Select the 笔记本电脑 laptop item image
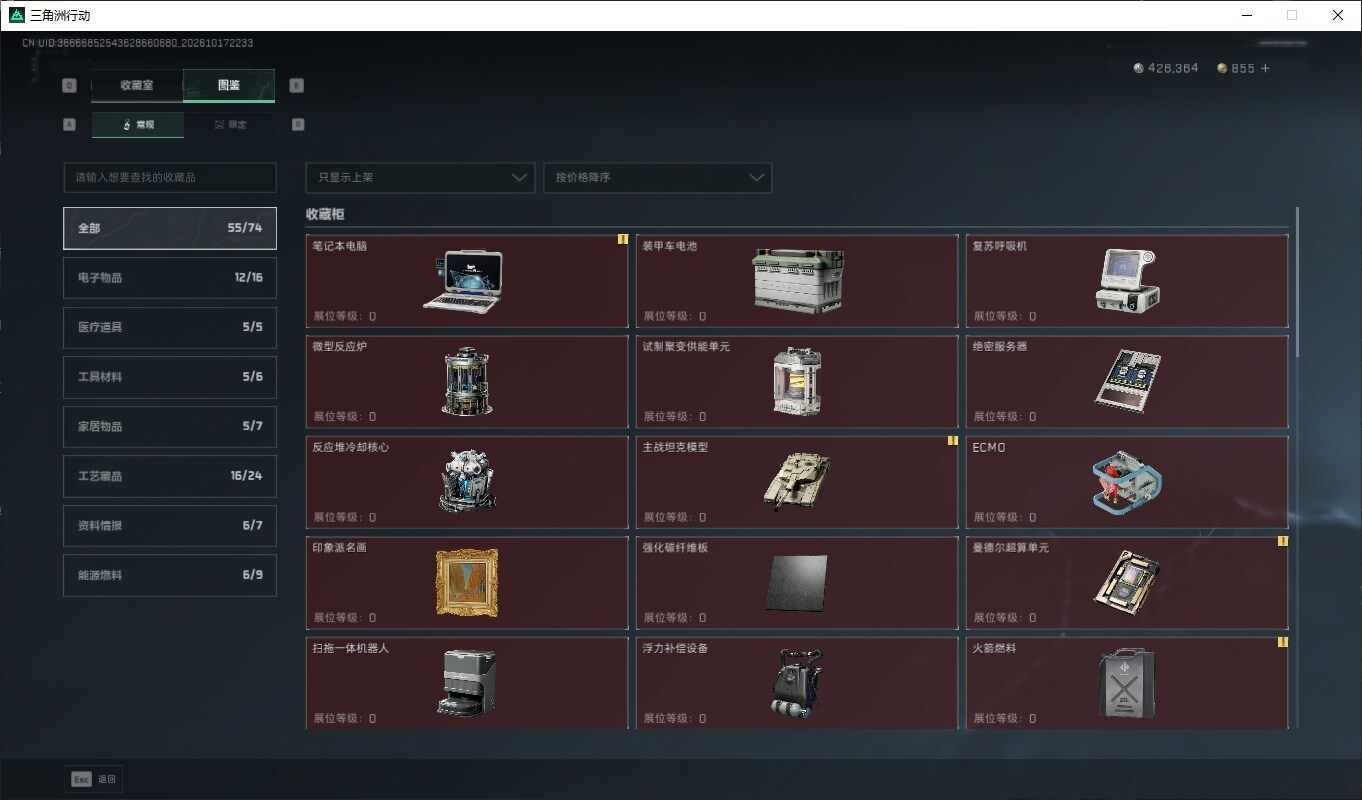 [462, 280]
